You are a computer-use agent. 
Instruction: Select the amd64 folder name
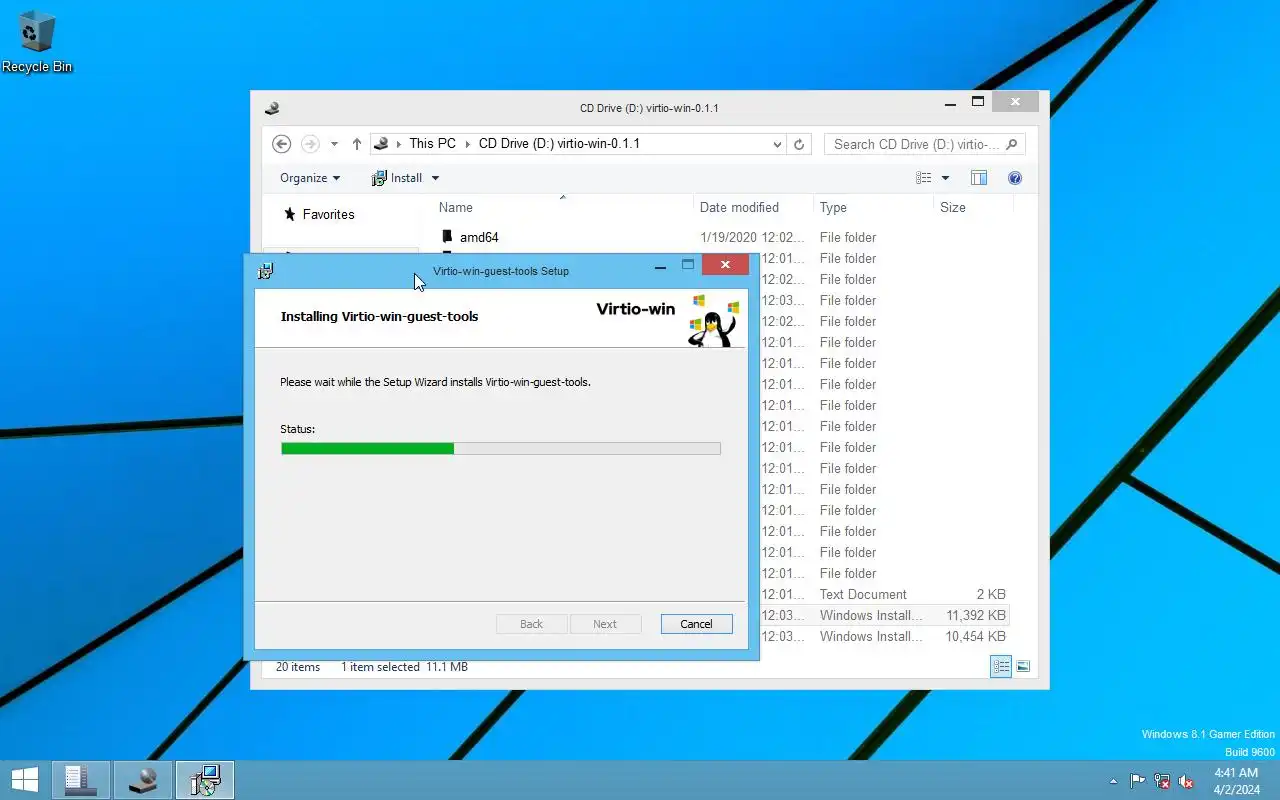479,237
